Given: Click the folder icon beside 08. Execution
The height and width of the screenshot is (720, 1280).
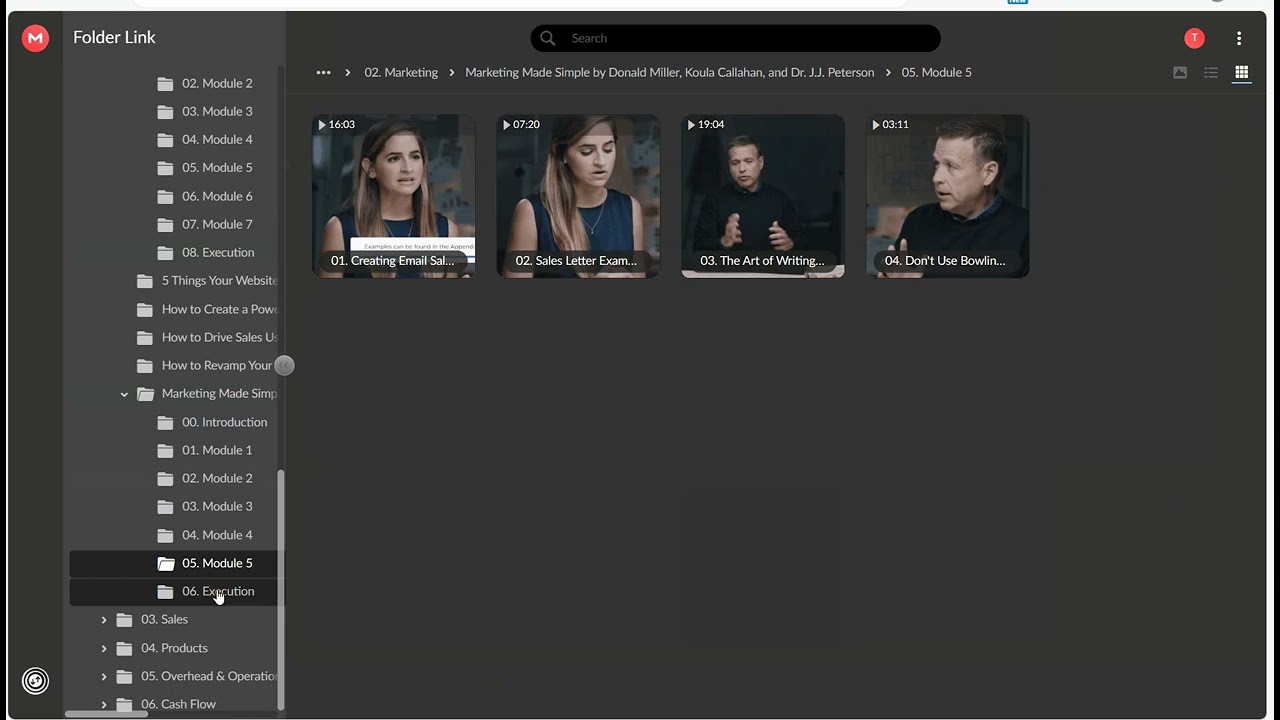Looking at the screenshot, I should click(x=166, y=252).
